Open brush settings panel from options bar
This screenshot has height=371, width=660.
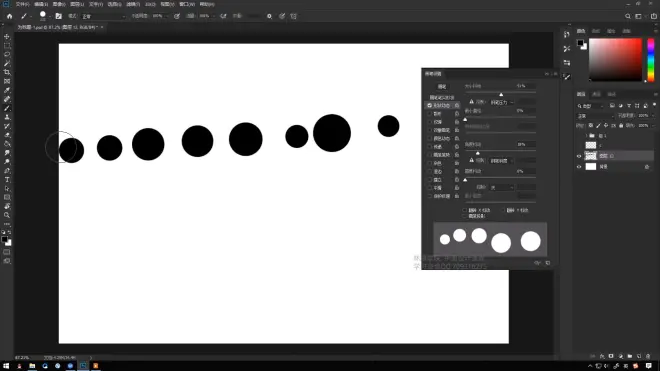59,16
